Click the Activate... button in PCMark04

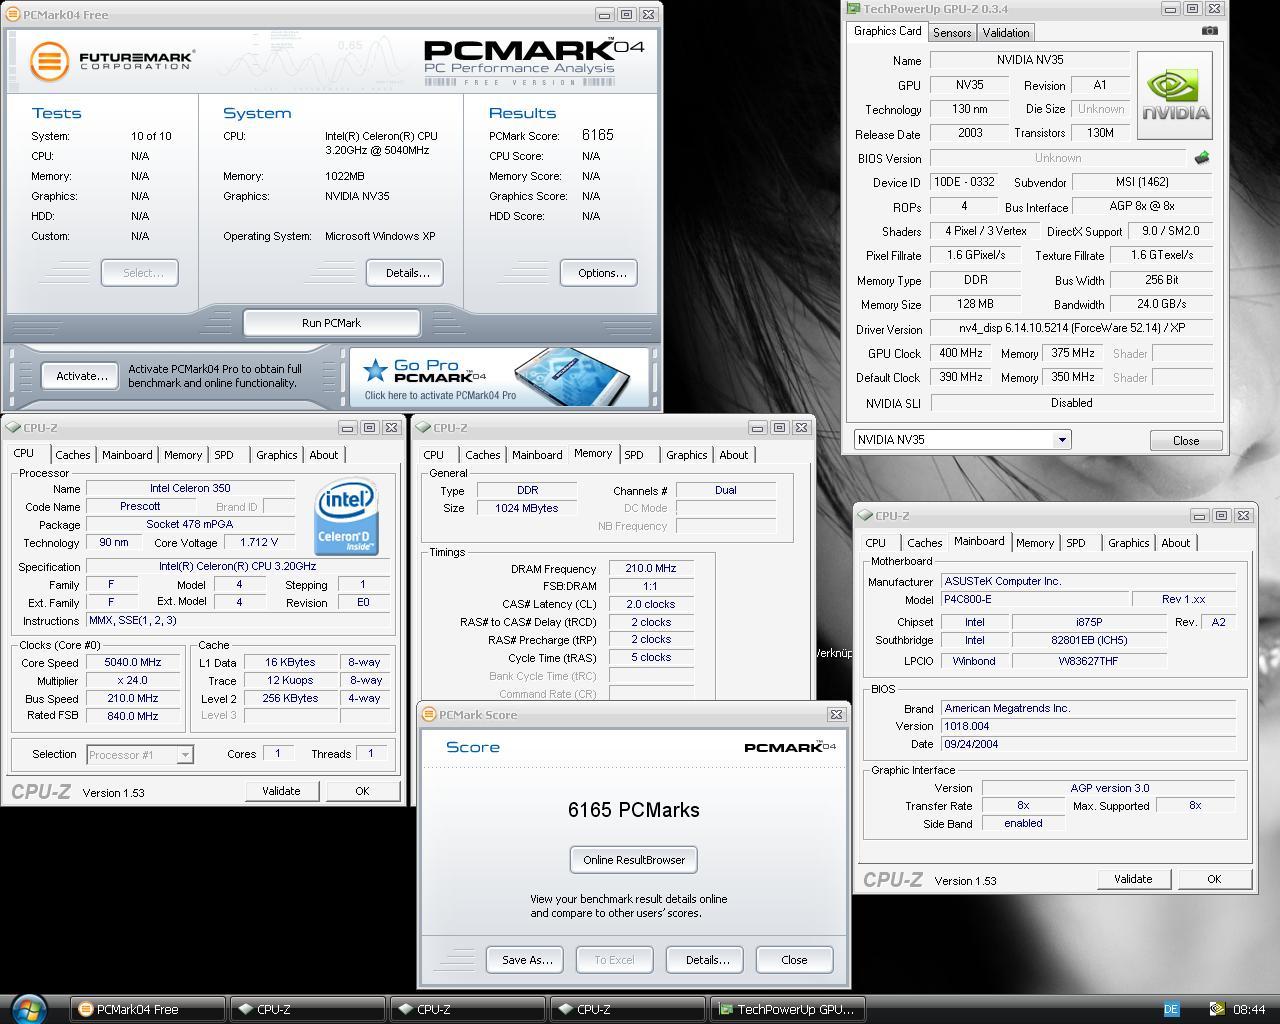82,376
